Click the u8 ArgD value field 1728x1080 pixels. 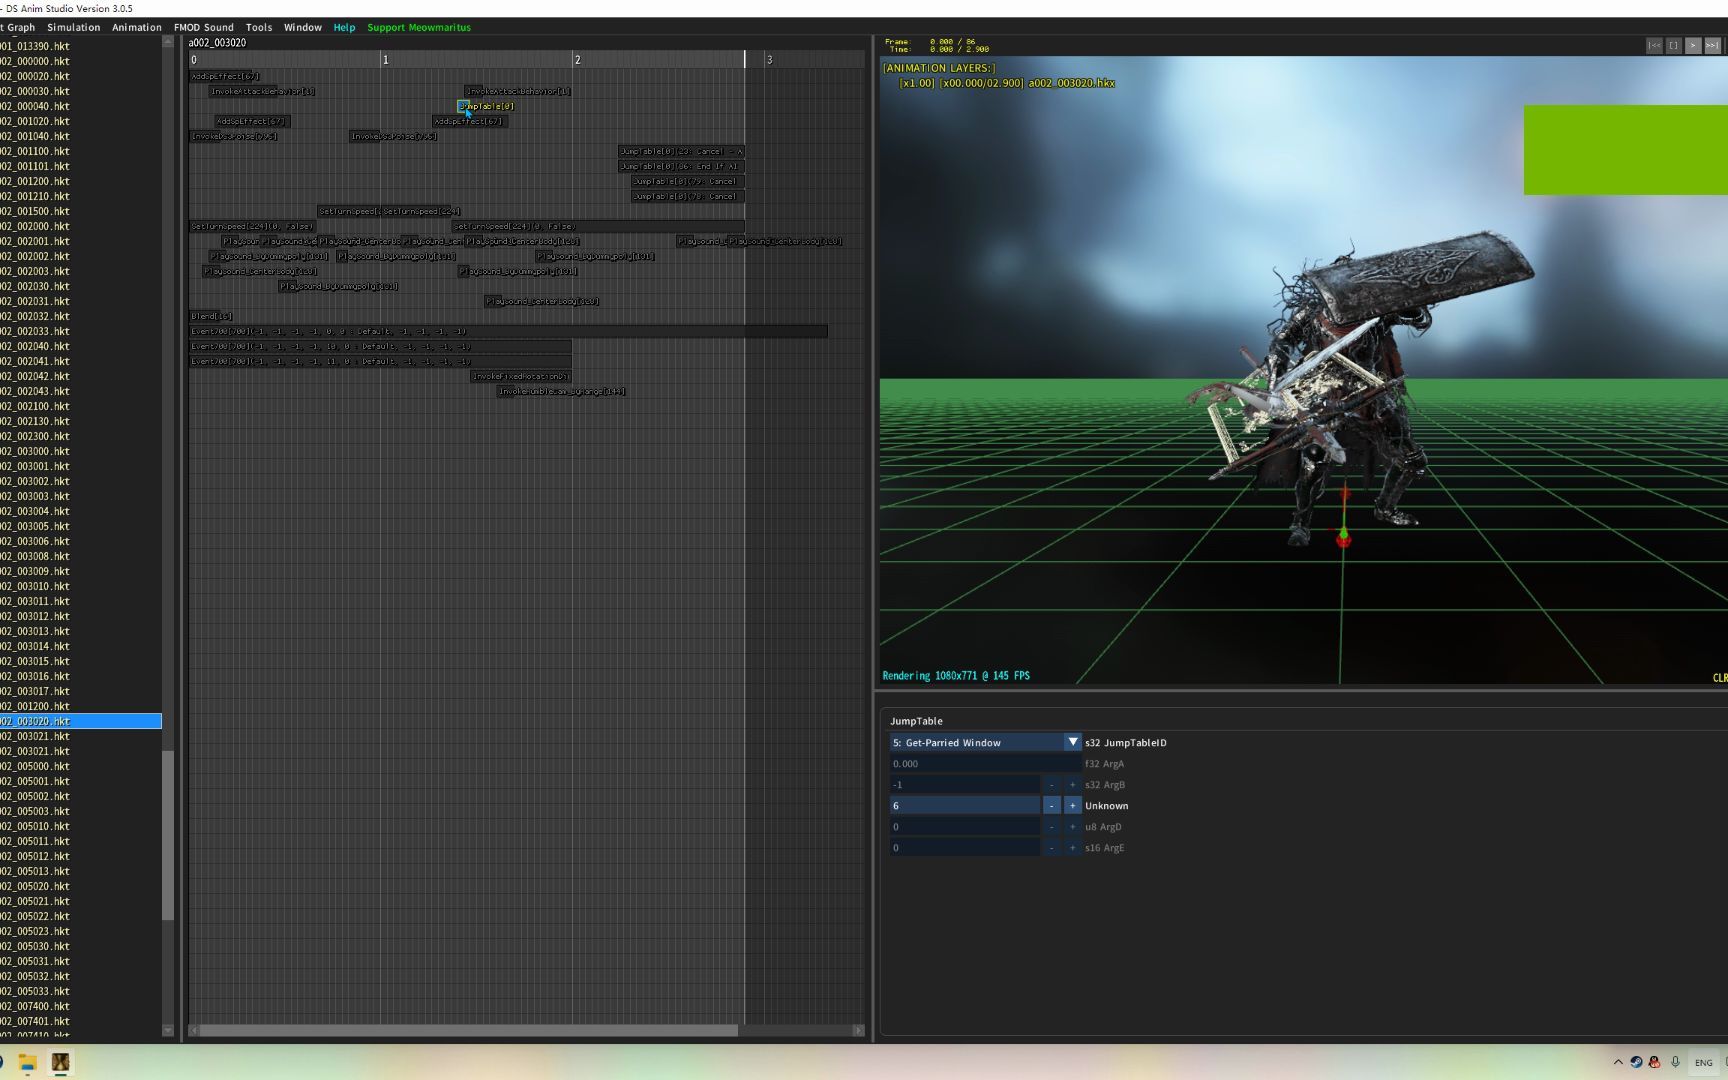coord(965,826)
